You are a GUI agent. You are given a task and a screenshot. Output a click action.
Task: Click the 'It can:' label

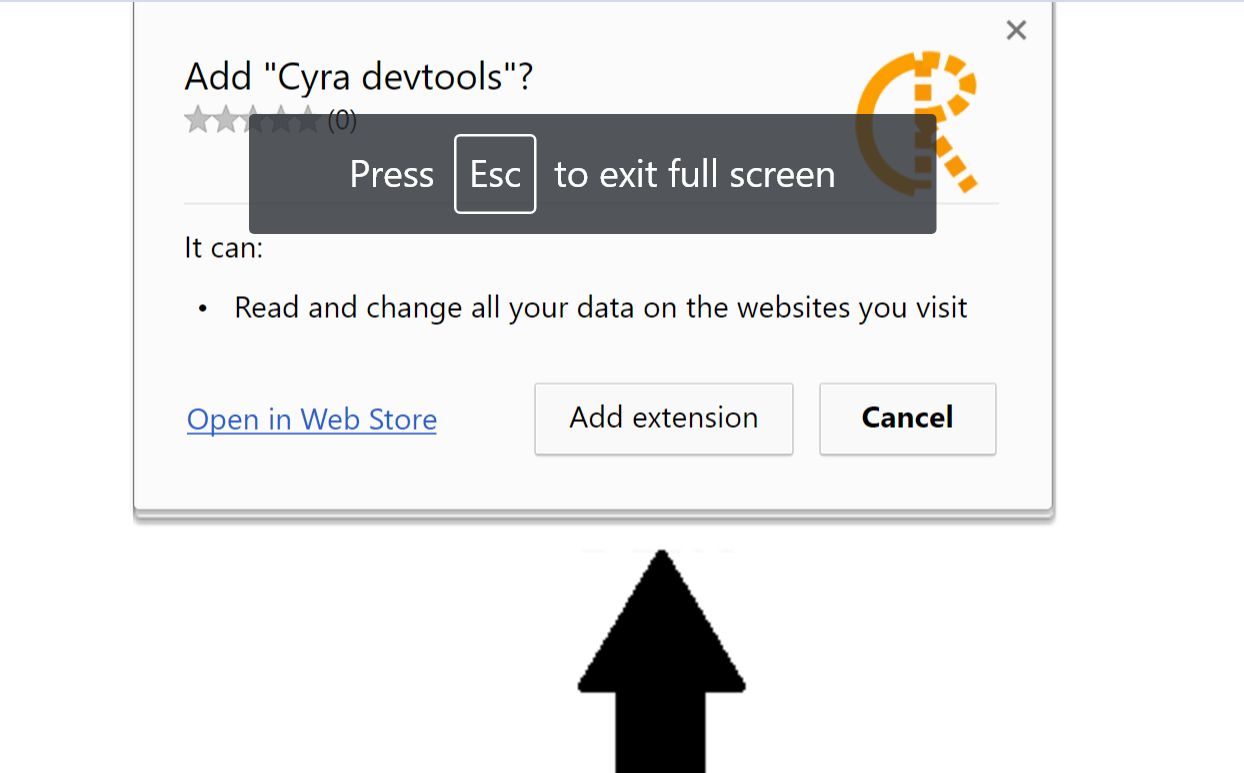223,248
